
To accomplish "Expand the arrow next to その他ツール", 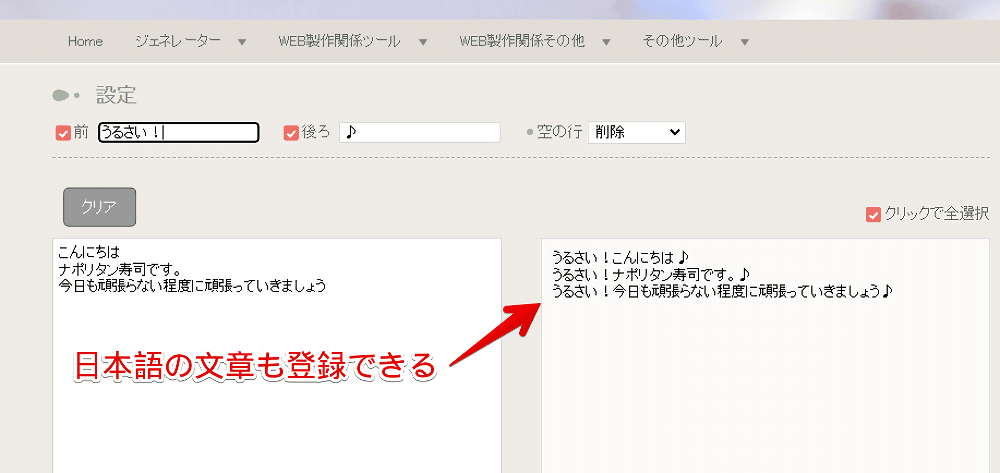I will pos(744,43).
